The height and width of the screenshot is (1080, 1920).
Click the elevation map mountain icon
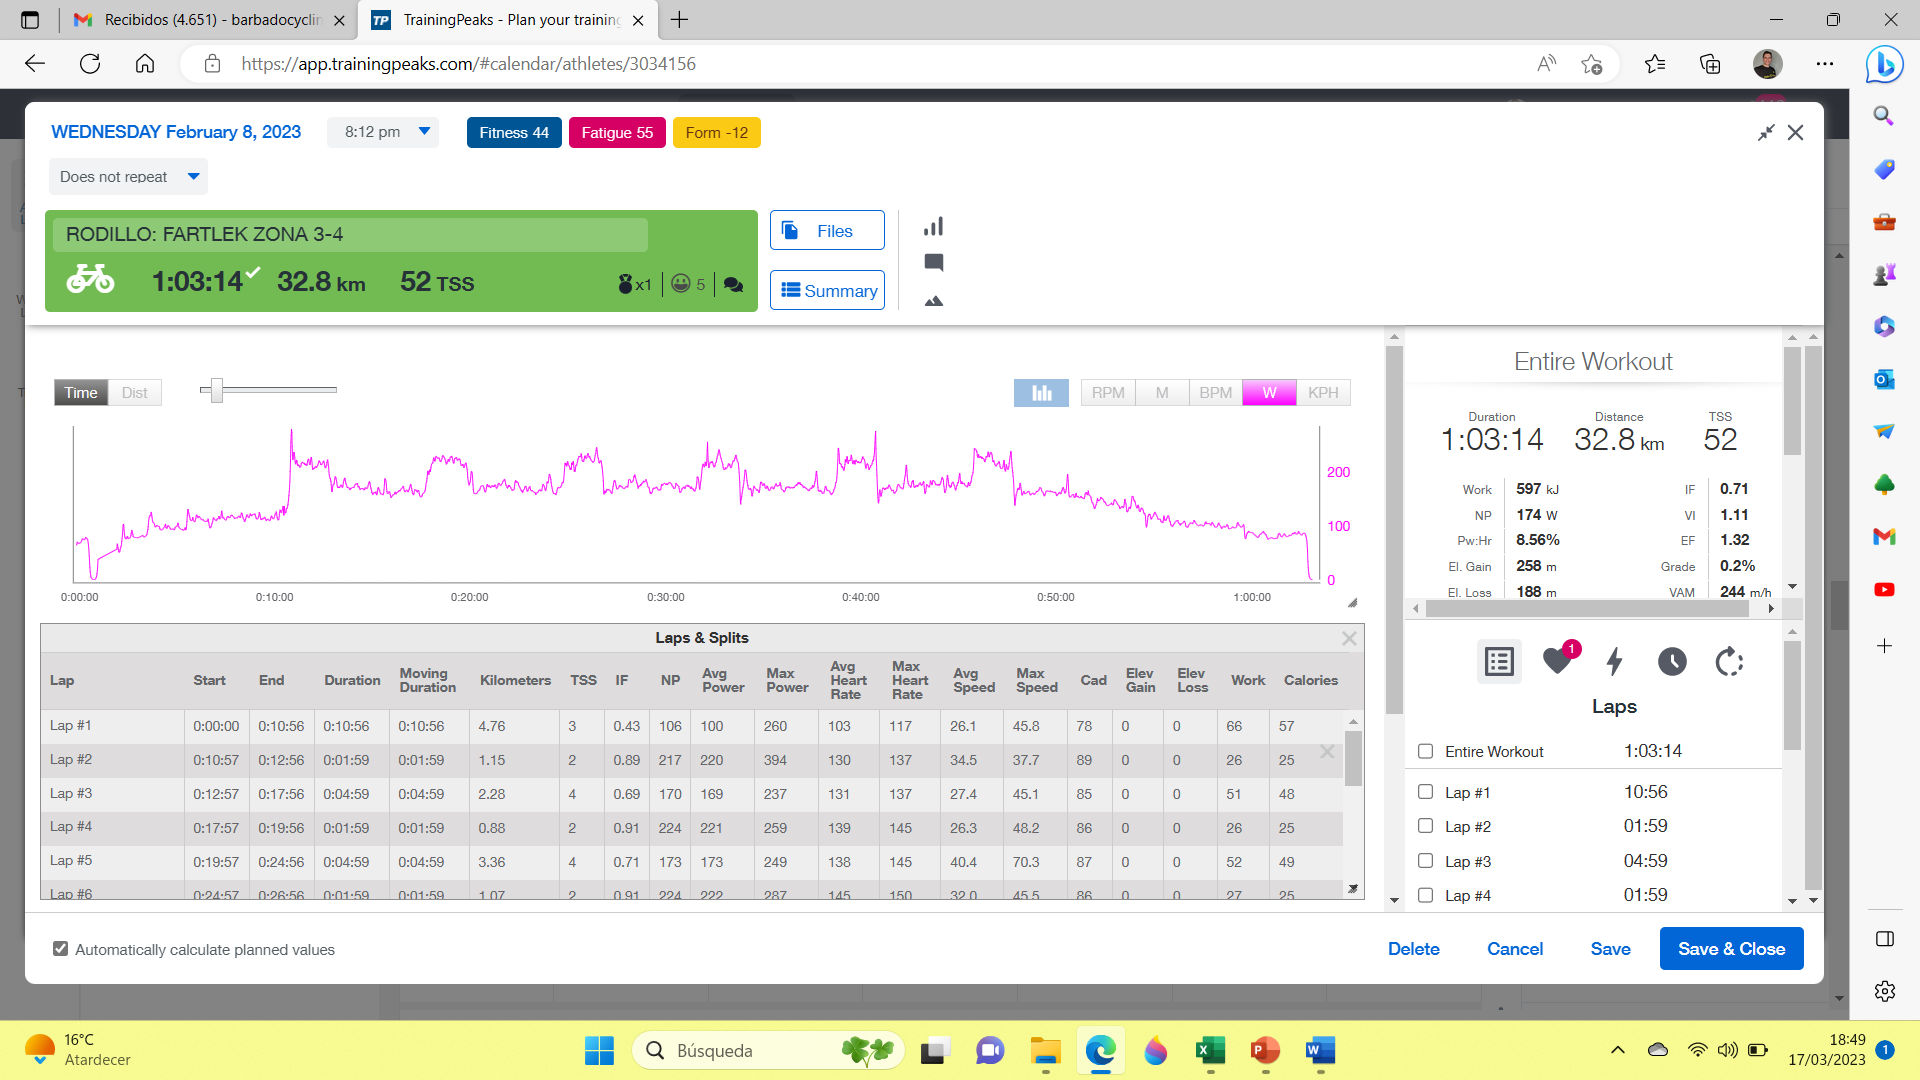tap(933, 300)
